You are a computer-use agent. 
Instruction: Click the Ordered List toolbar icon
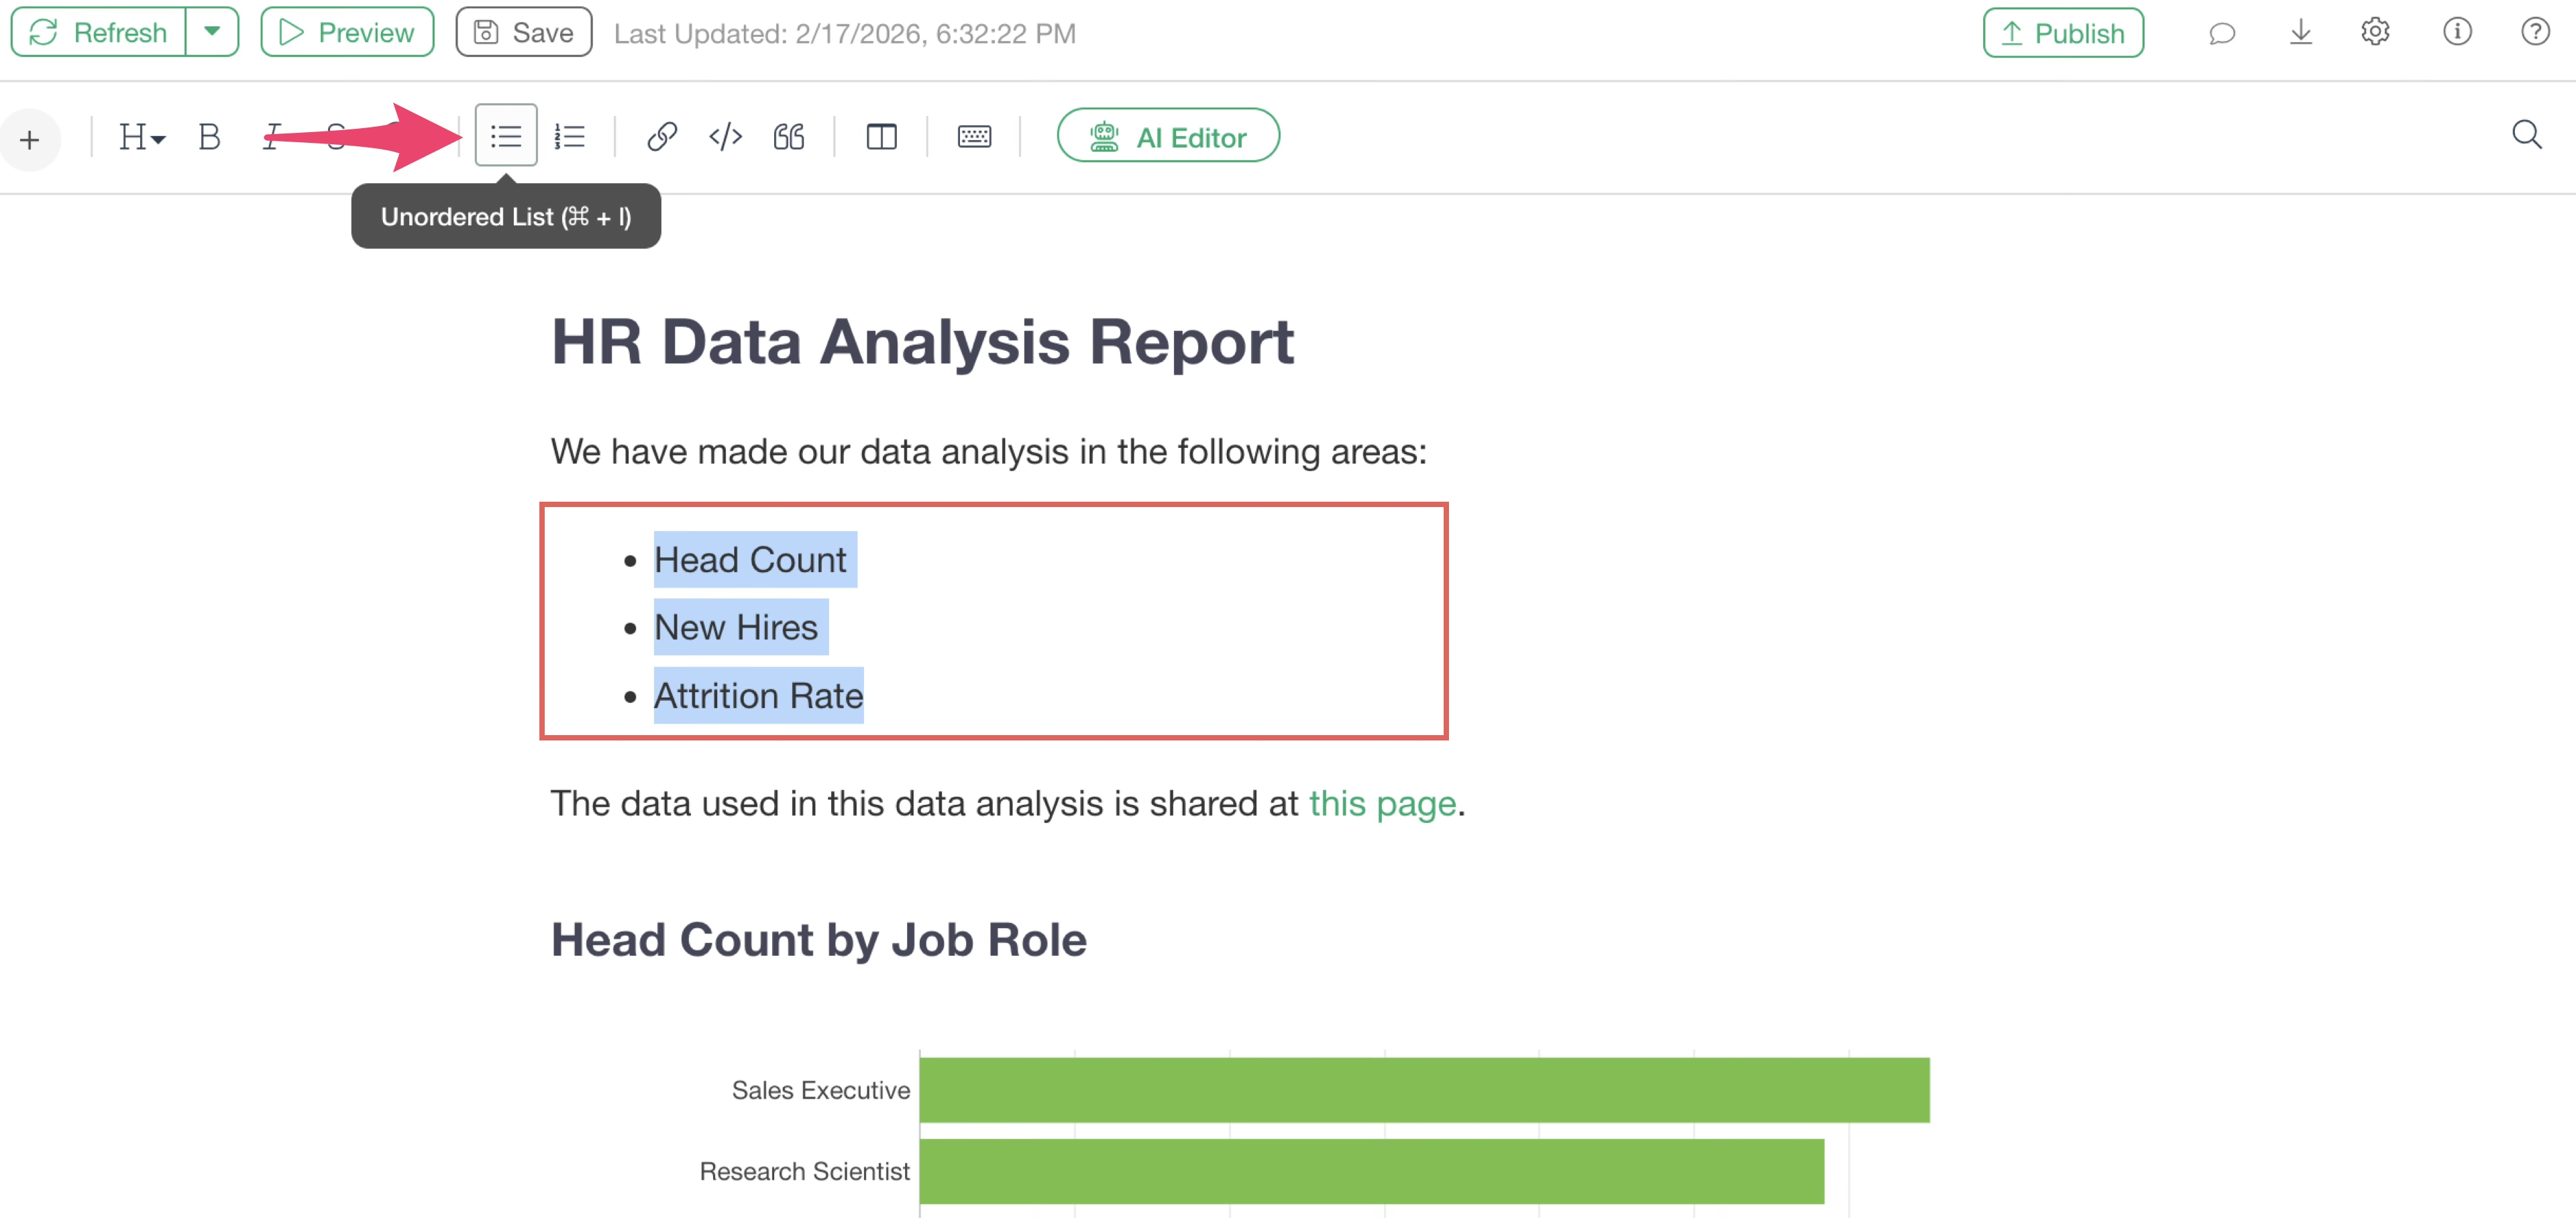[570, 136]
